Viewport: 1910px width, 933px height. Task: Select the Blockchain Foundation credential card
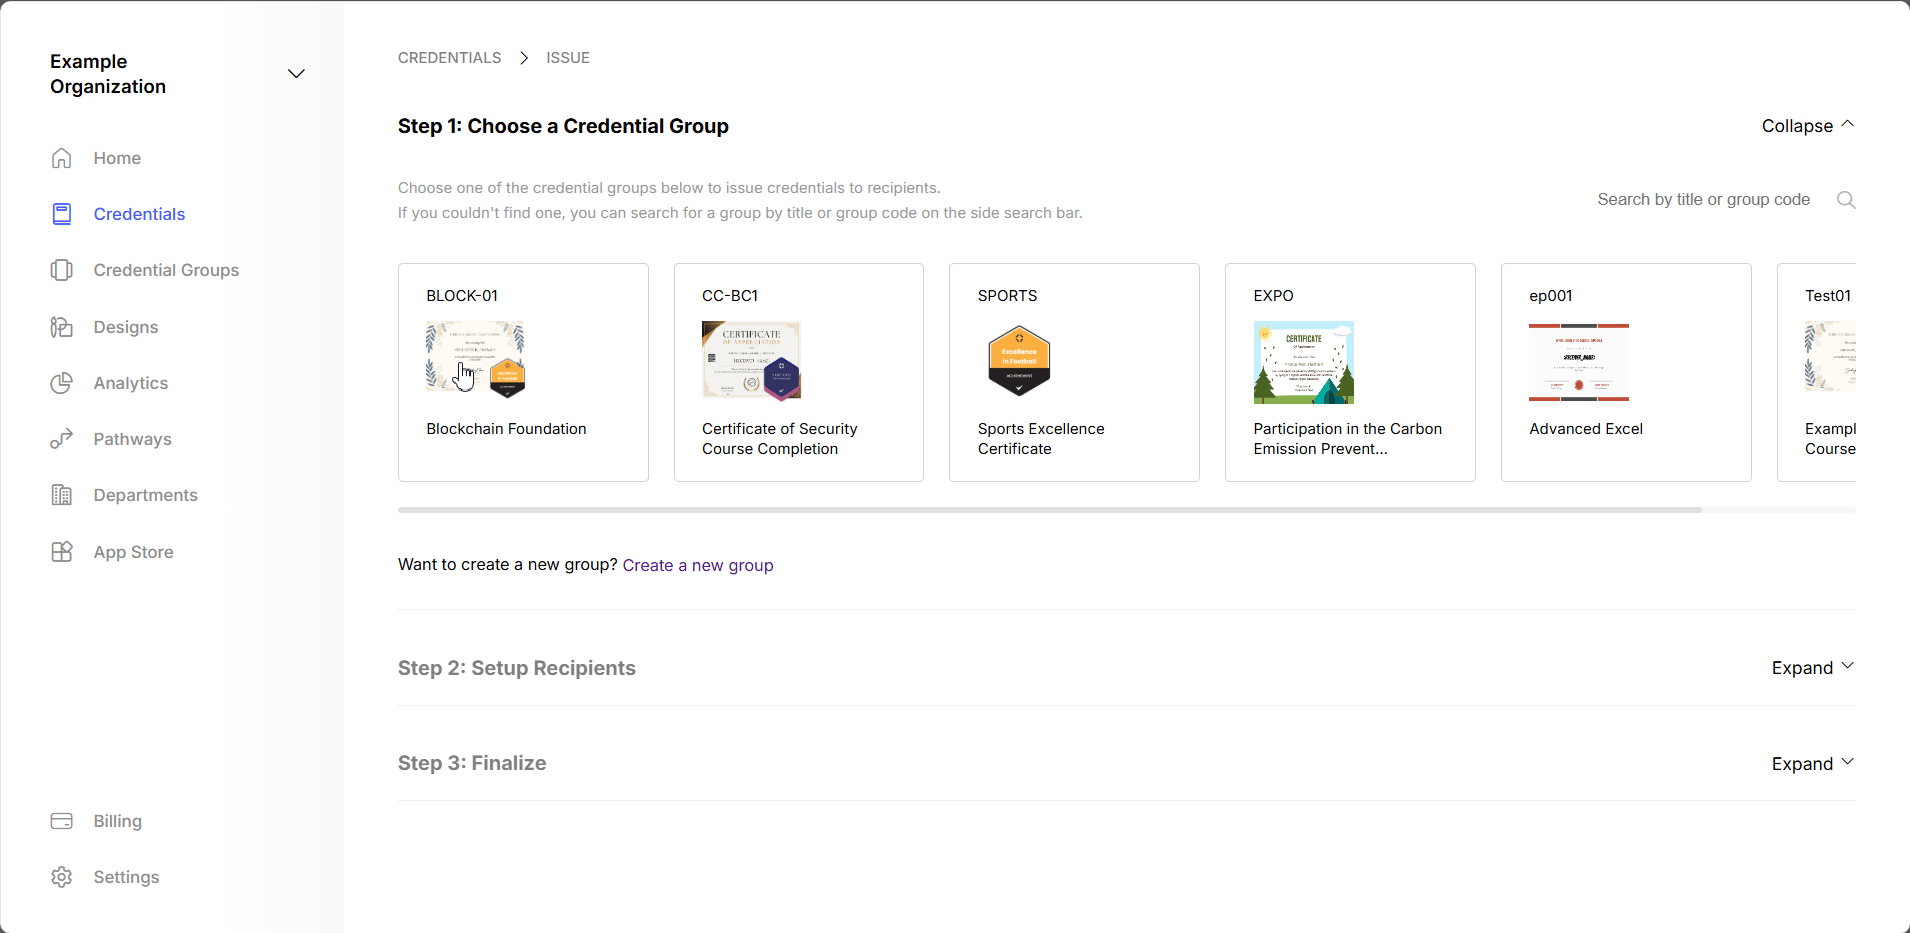click(x=523, y=372)
